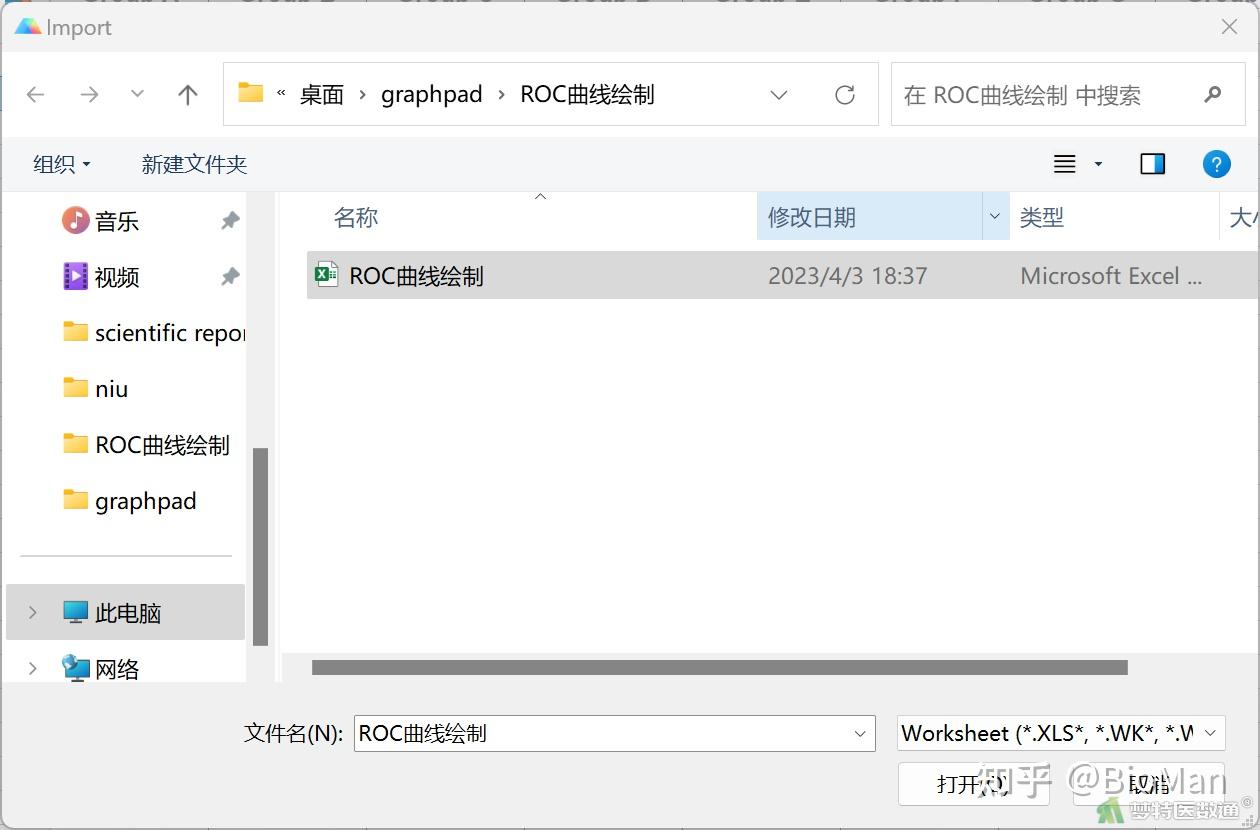
Task: Navigate back with the back arrow
Action: coord(35,93)
